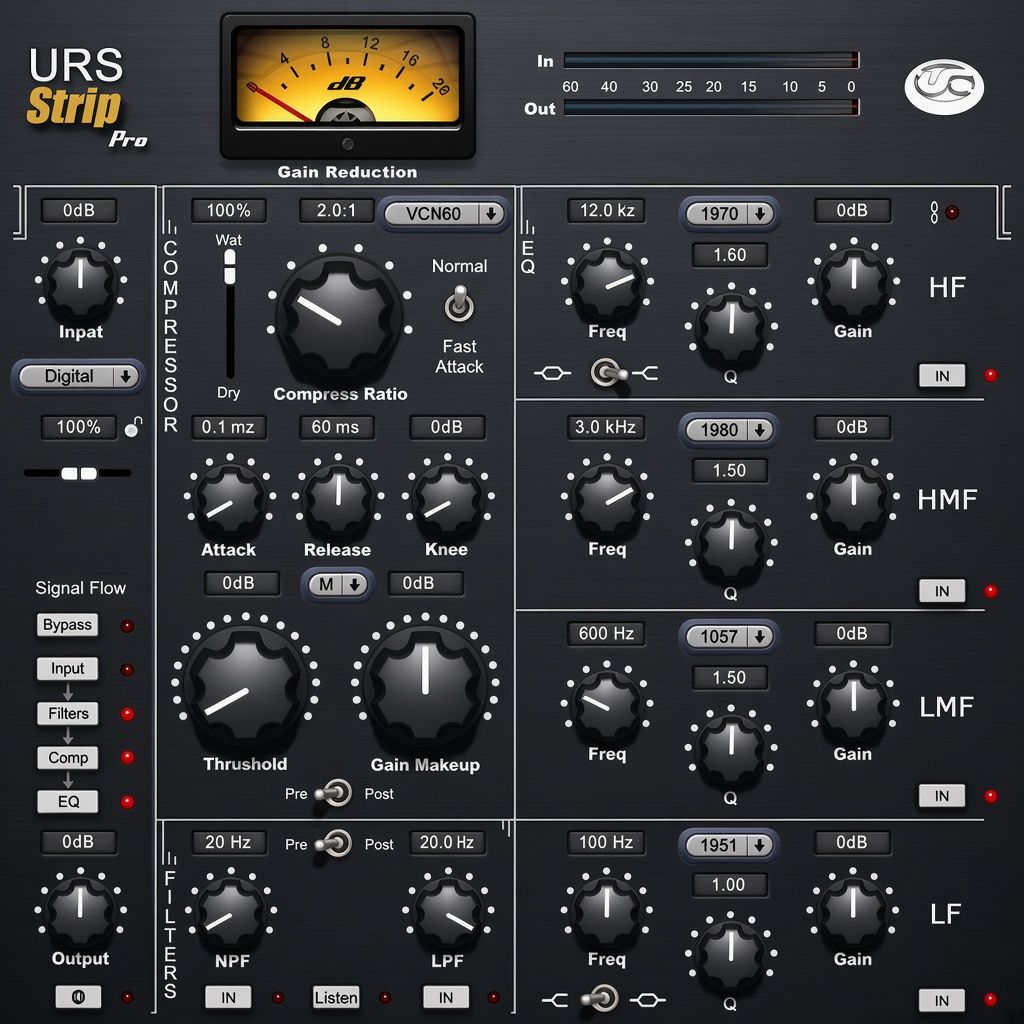Click the HPF filter knob
1024x1024 pixels.
tap(231, 912)
